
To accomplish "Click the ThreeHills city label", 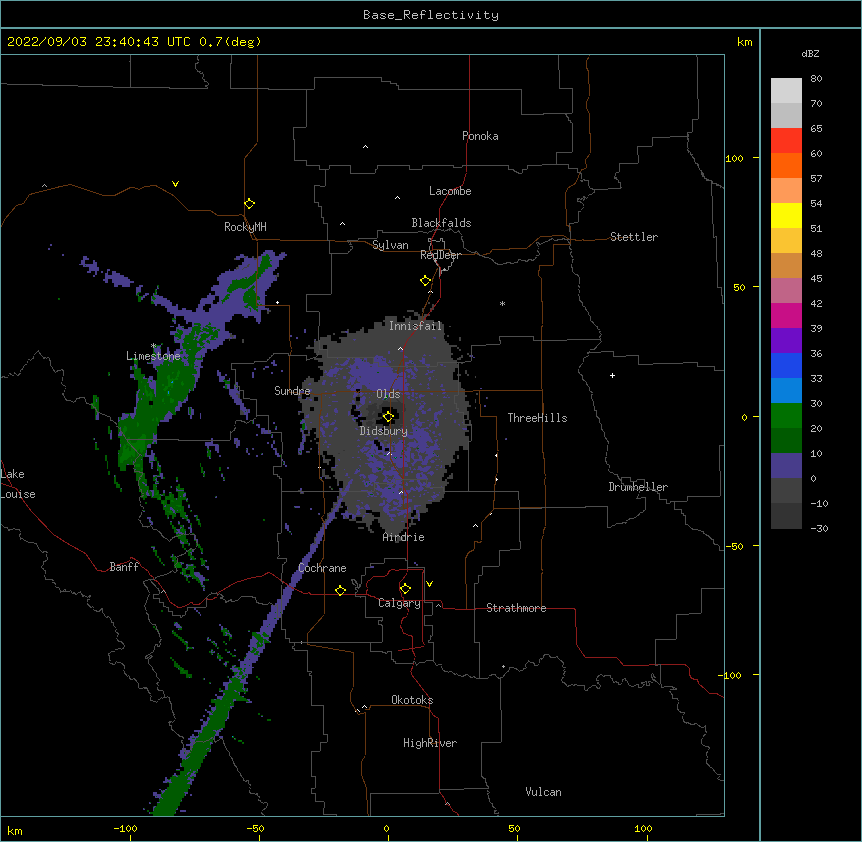I will (537, 418).
